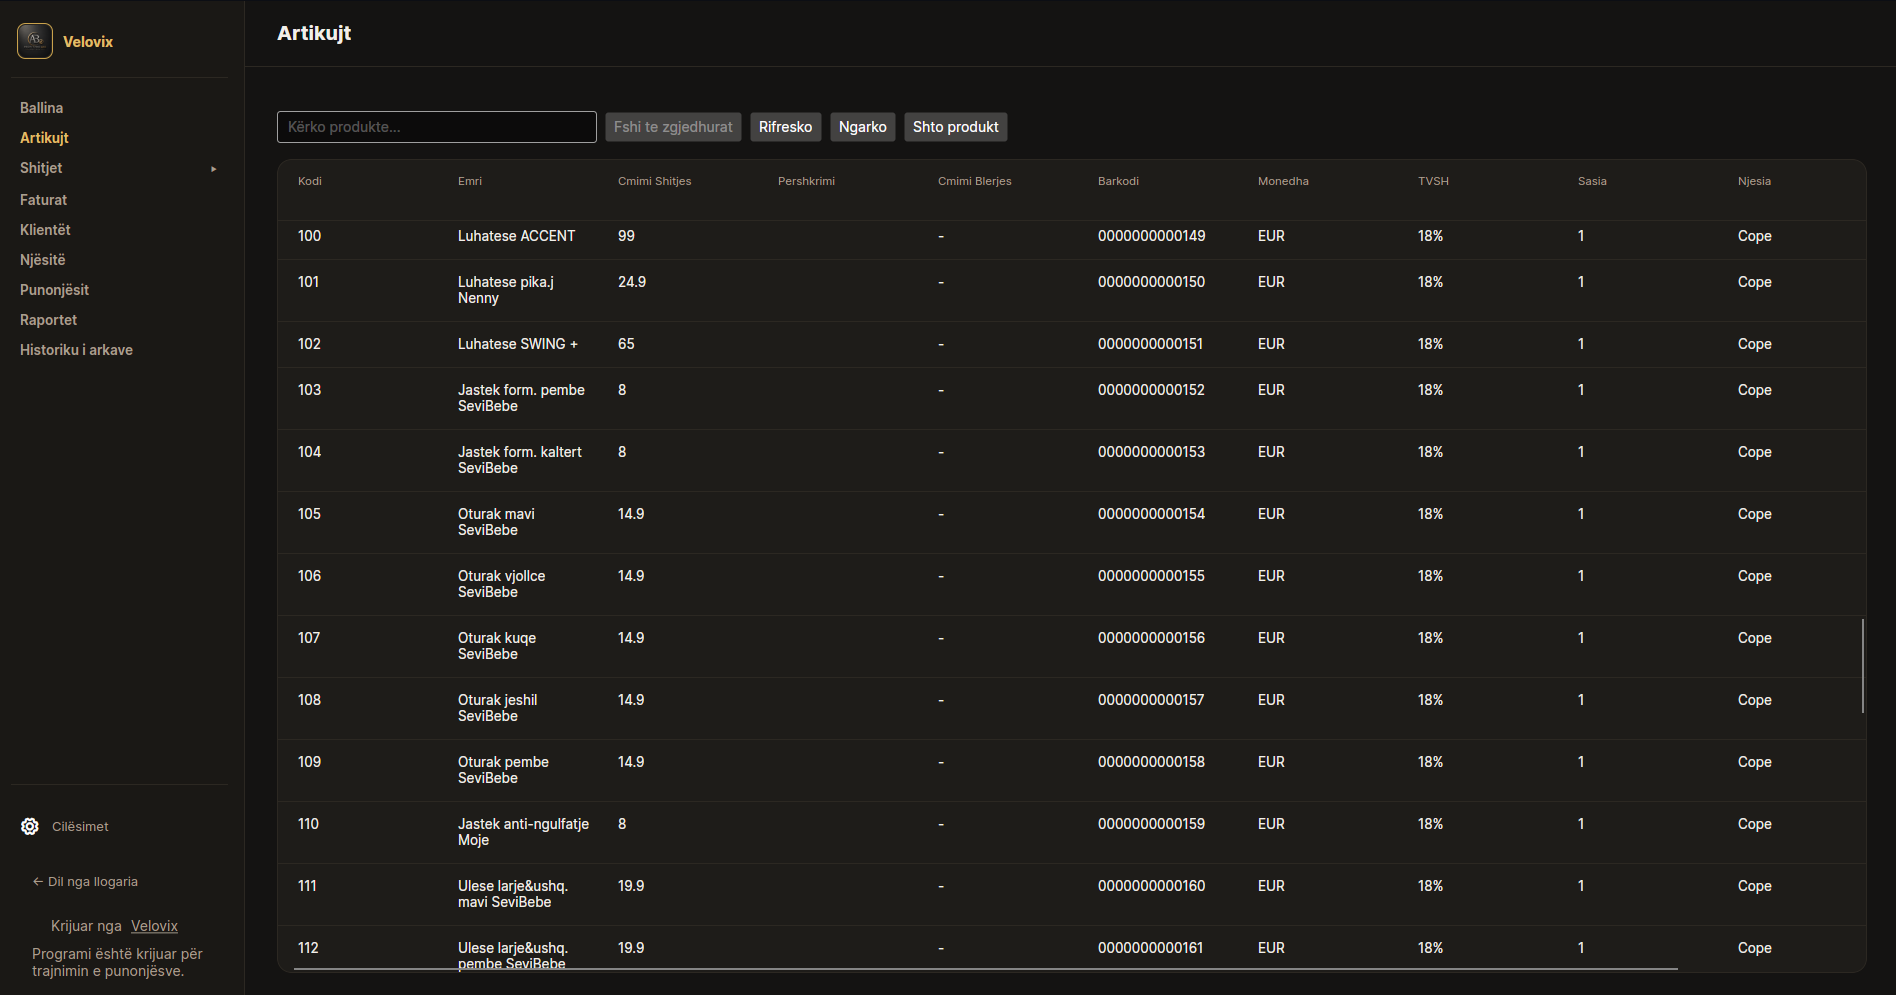Click product code 111
Image resolution: width=1896 pixels, height=995 pixels.
pos(307,886)
